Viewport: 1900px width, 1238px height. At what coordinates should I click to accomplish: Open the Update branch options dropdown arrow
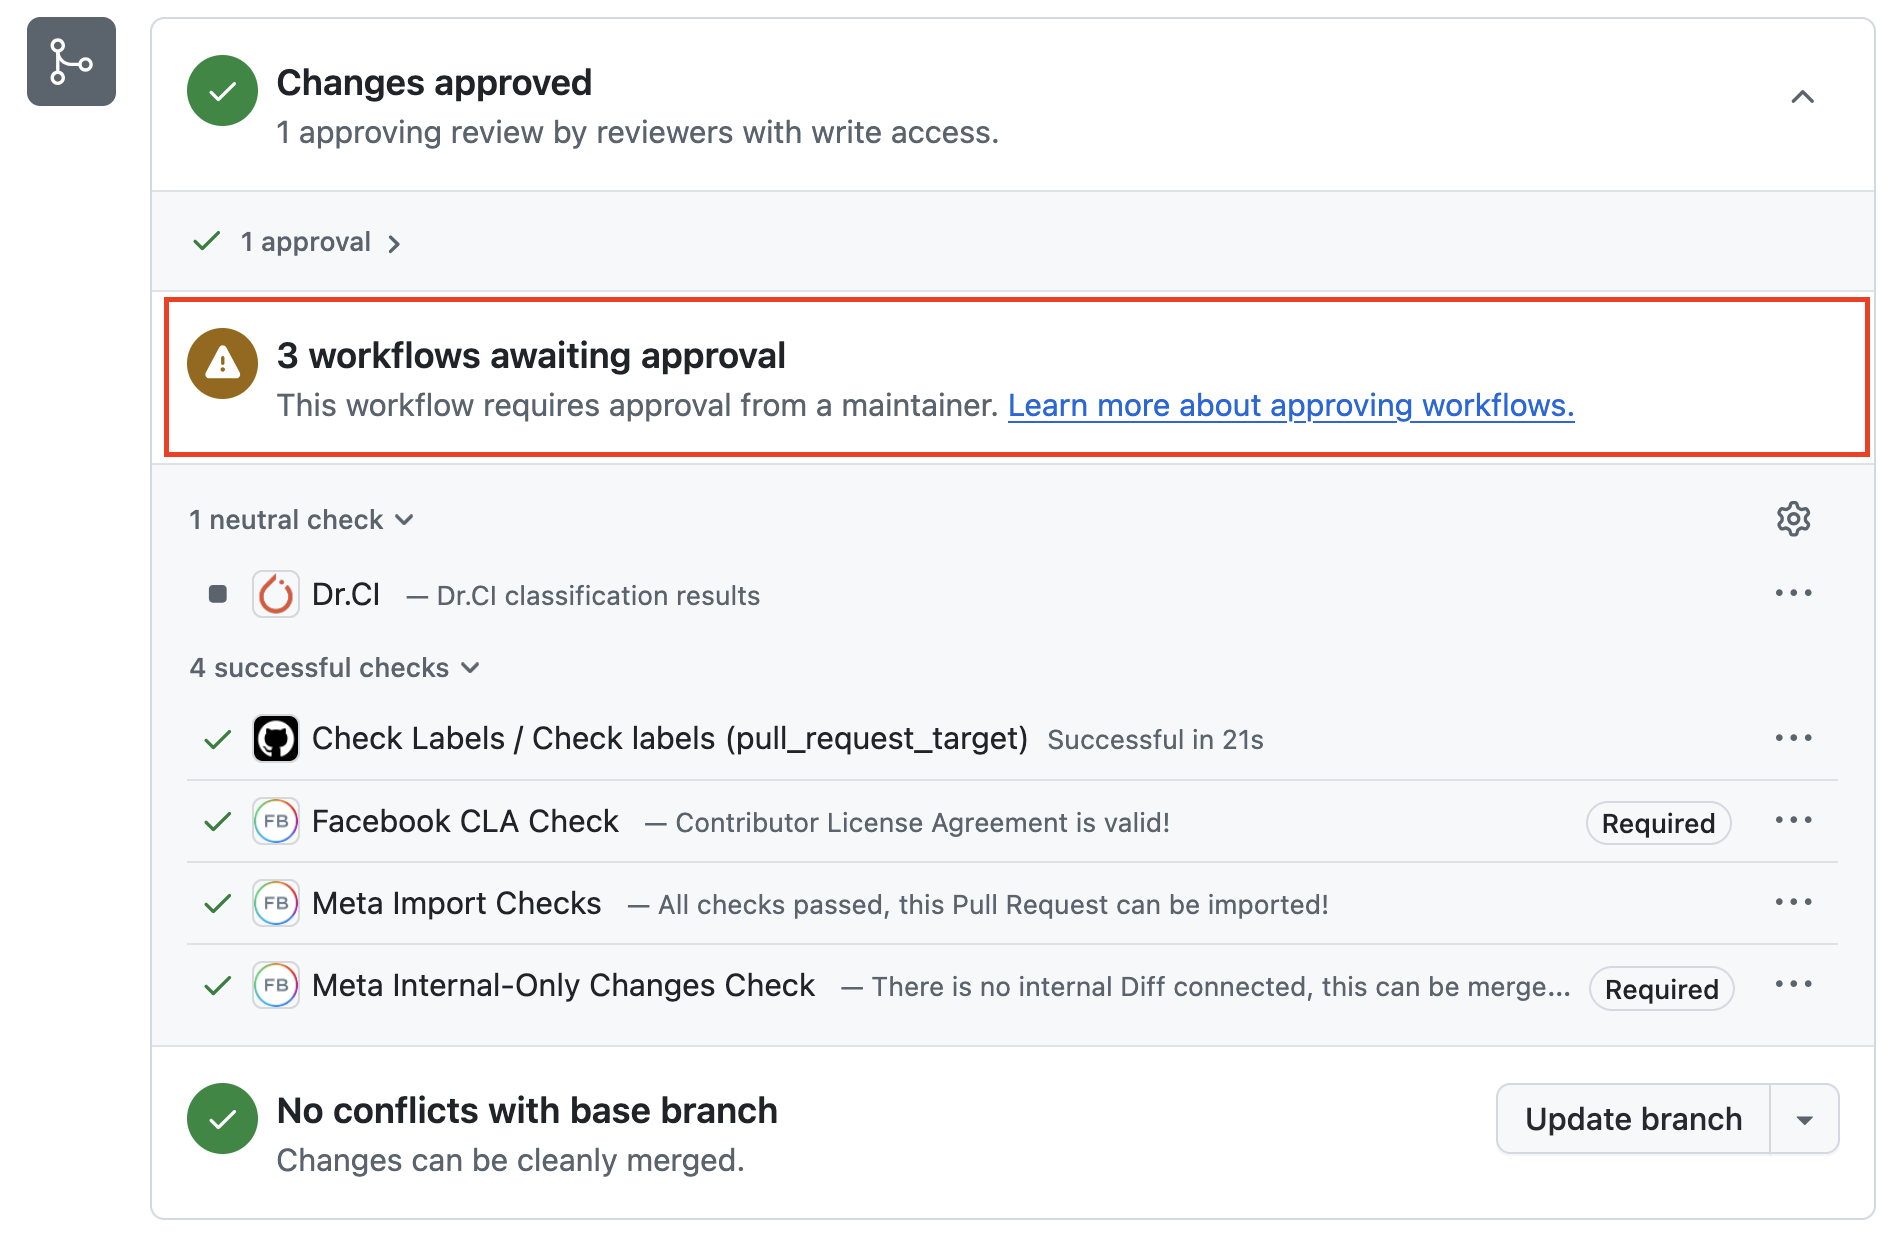point(1804,1119)
